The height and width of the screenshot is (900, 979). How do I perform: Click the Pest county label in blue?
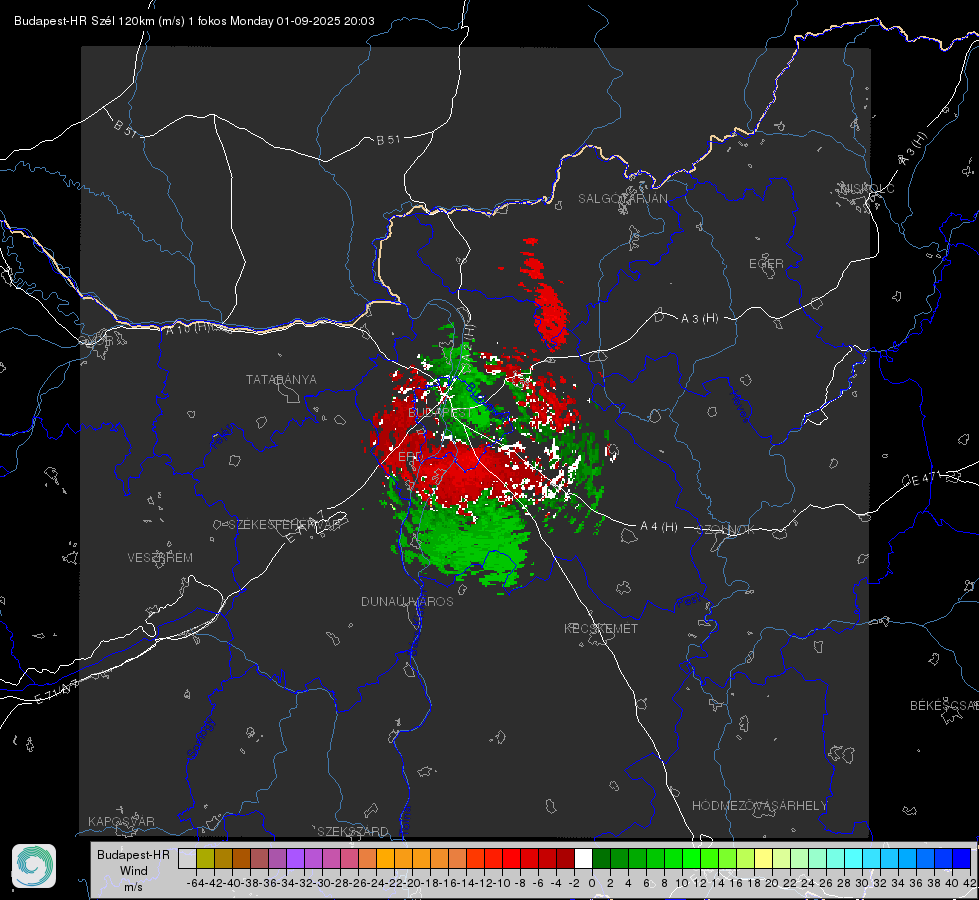coord(688,601)
